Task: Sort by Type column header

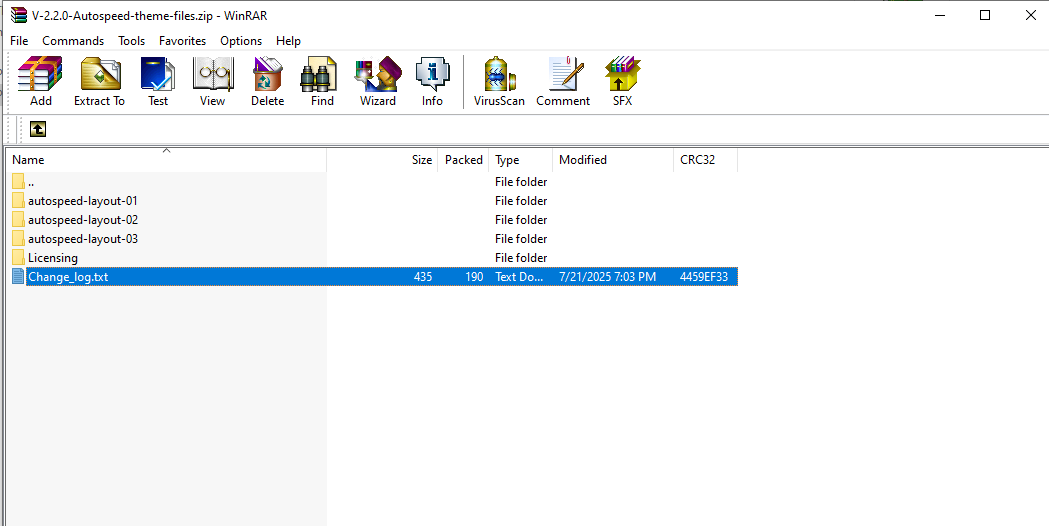Action: 521,160
